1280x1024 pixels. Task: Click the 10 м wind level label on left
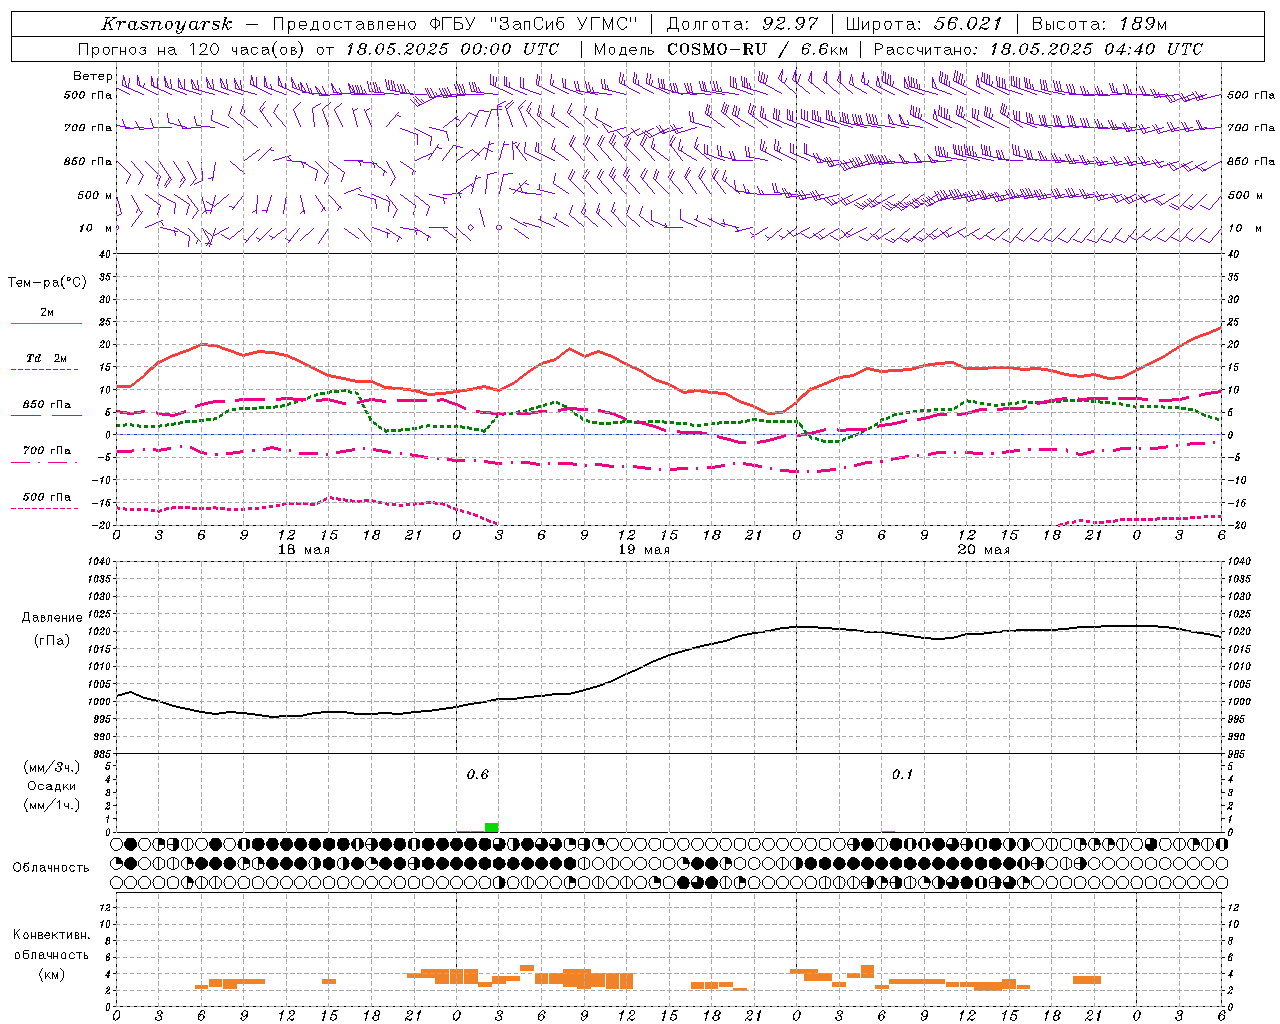pyautogui.click(x=96, y=228)
